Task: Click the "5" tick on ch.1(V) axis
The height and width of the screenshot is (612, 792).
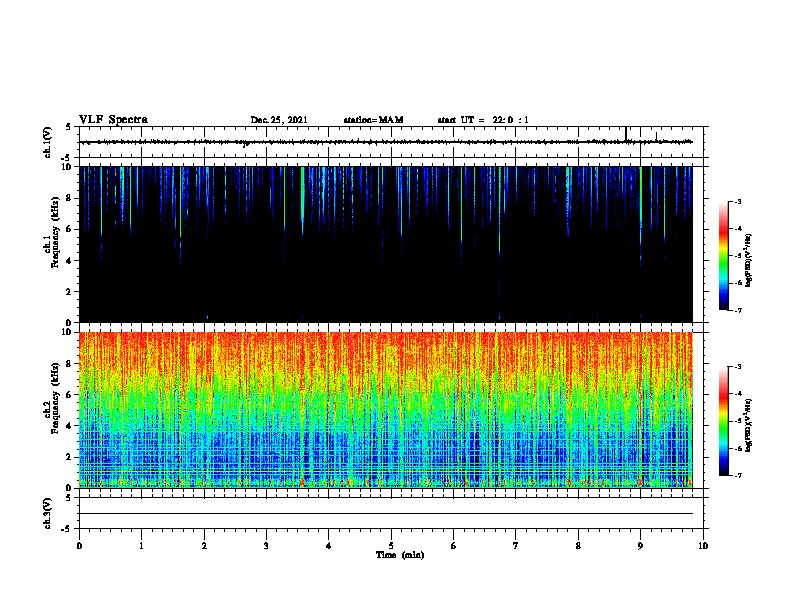Action: (68, 127)
